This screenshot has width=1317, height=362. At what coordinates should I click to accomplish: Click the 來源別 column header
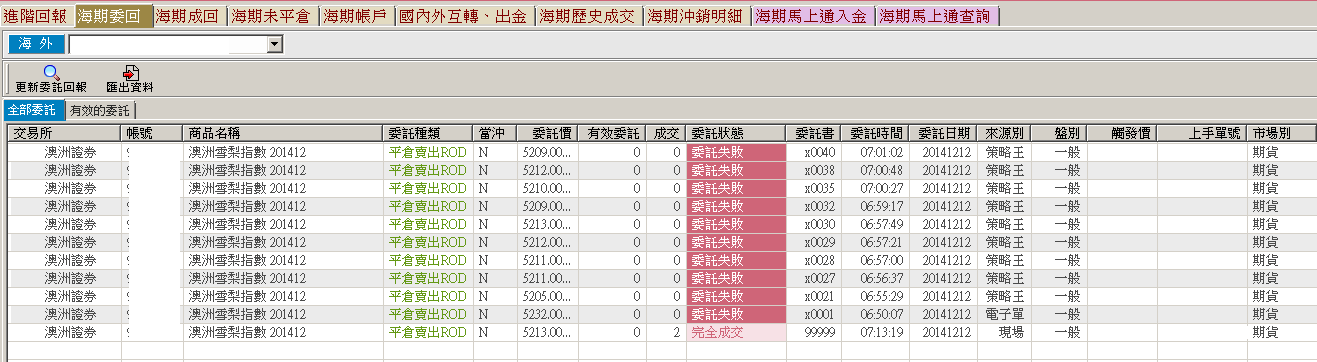pyautogui.click(x=1003, y=133)
